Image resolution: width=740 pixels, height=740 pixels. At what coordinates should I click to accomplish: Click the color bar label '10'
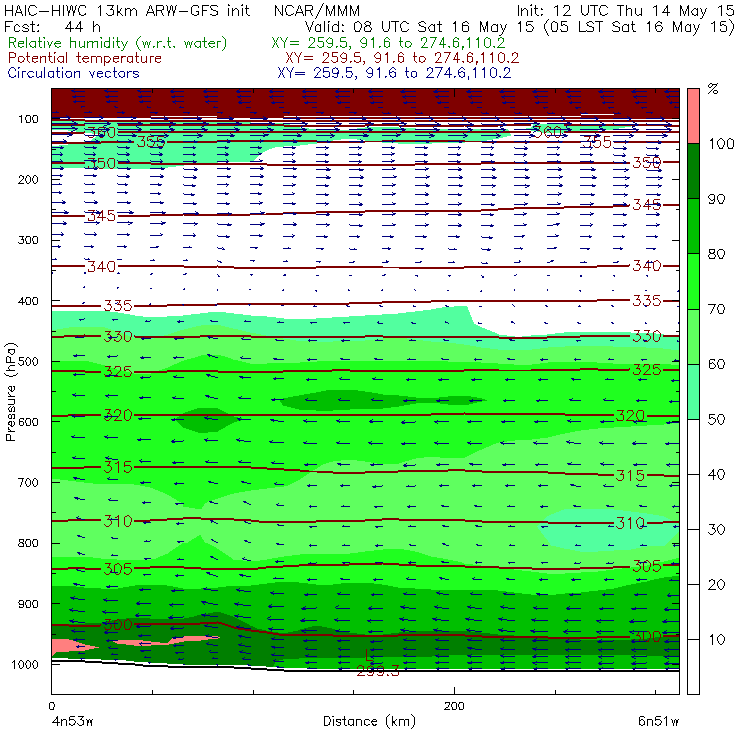716,639
